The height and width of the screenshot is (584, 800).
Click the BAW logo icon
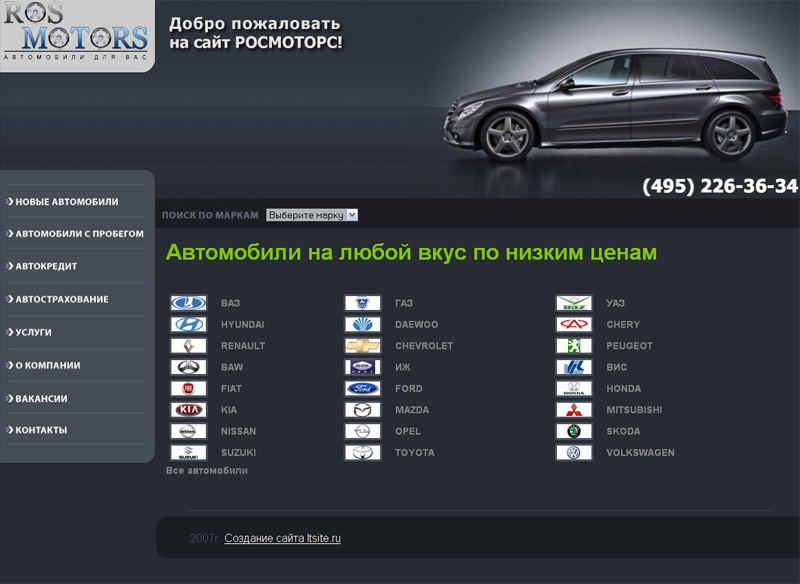[x=188, y=367]
